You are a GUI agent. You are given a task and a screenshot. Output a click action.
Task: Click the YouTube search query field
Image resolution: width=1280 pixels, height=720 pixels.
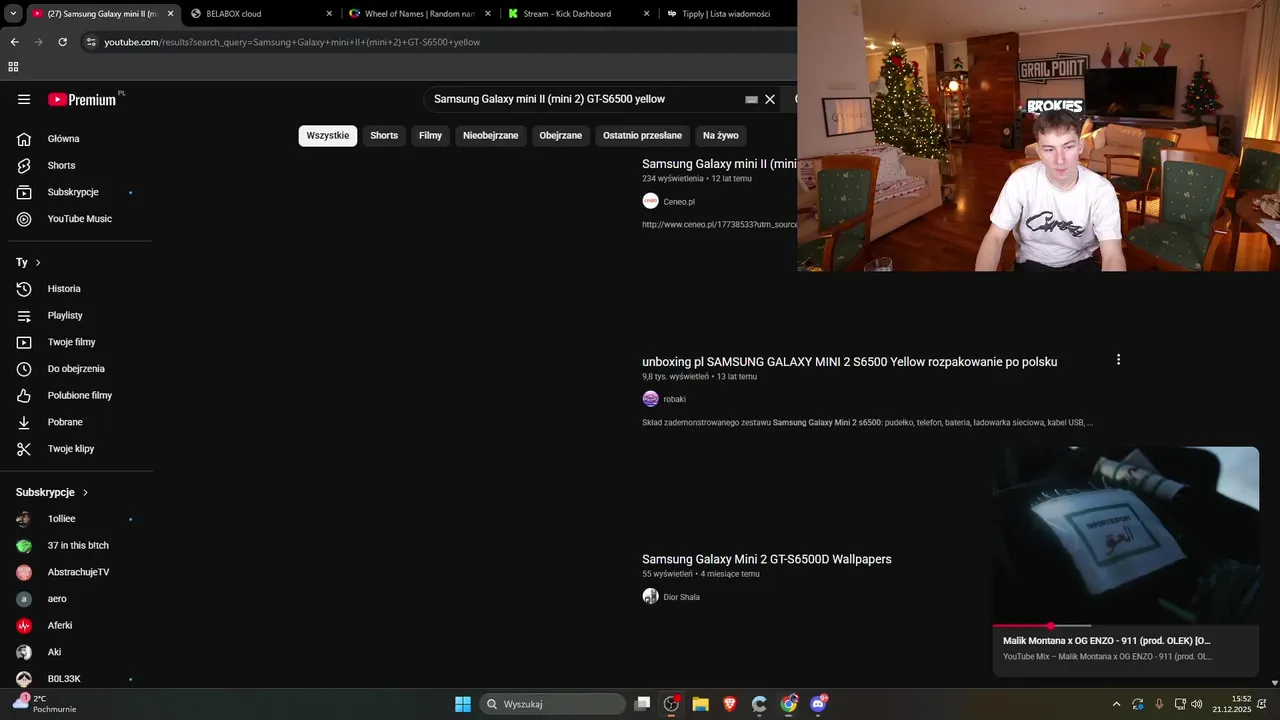pos(585,99)
